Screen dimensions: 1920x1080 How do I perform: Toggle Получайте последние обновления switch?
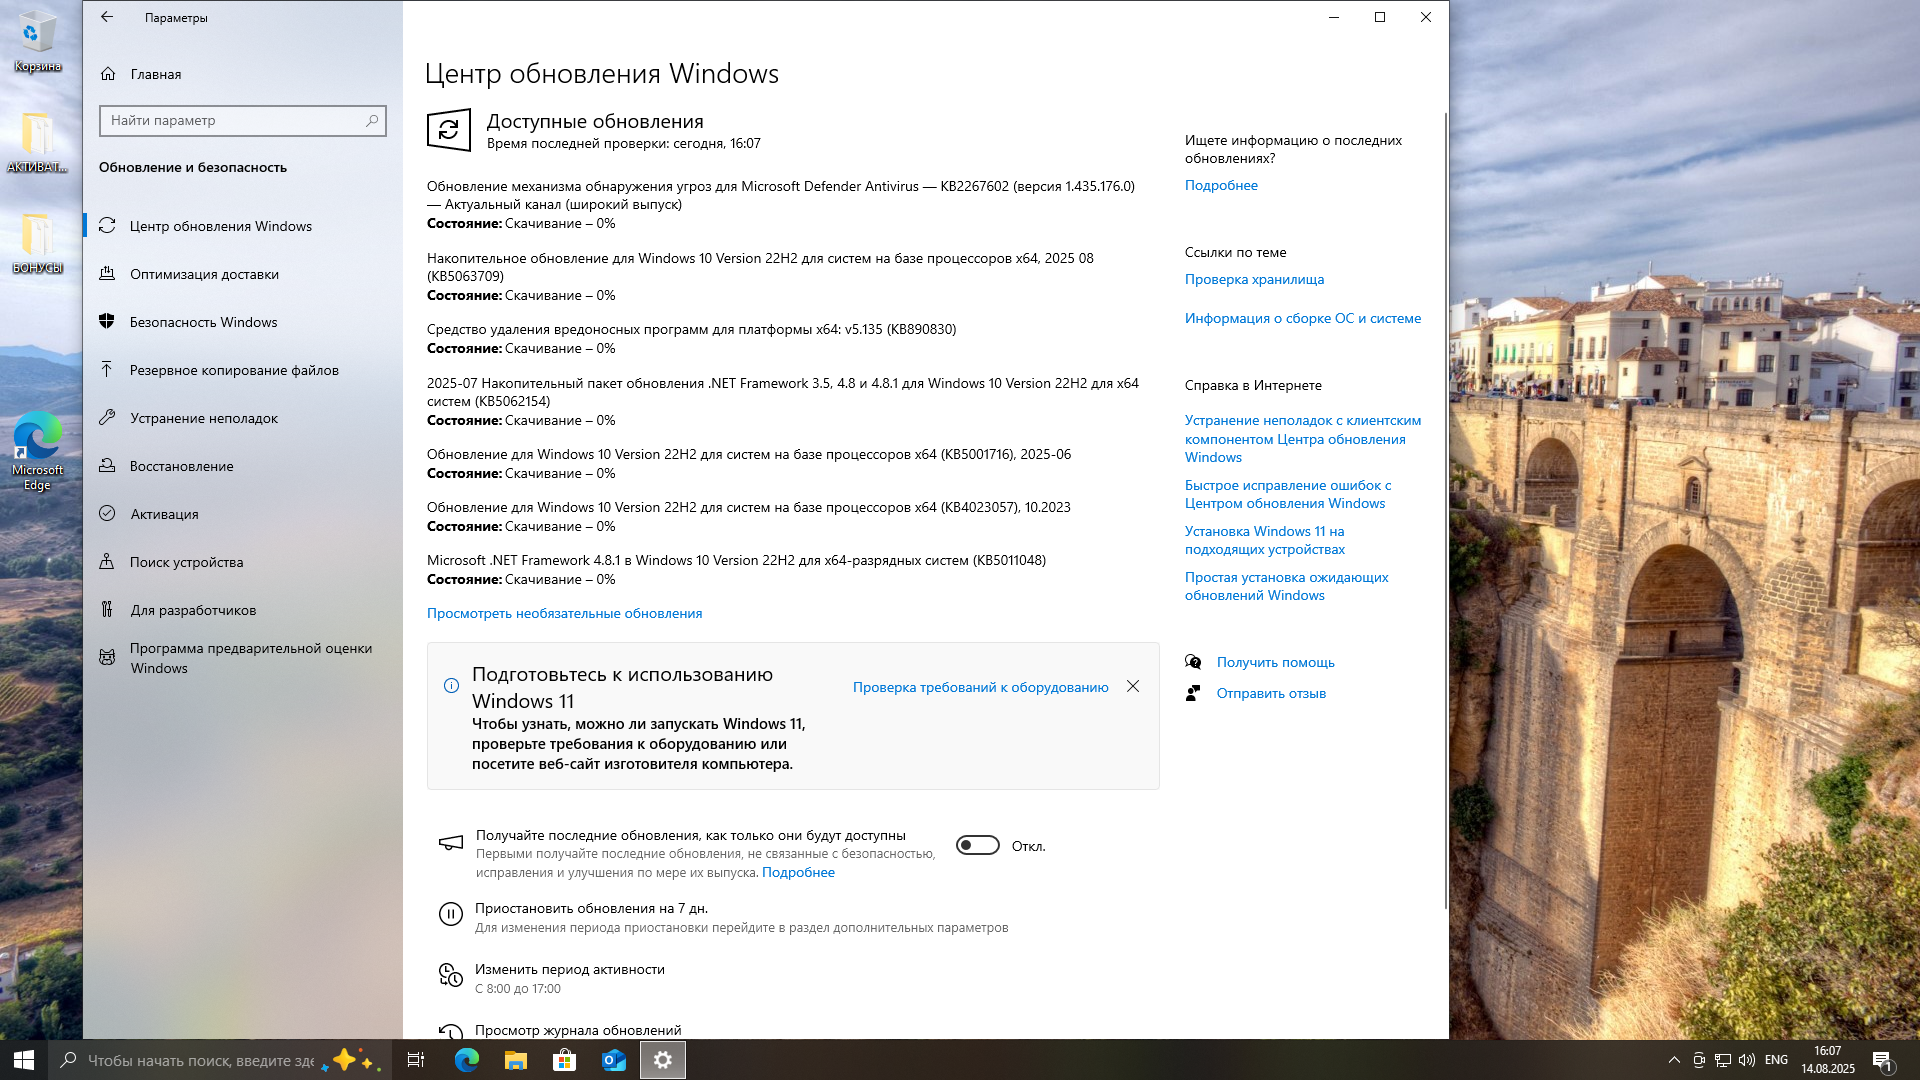978,845
